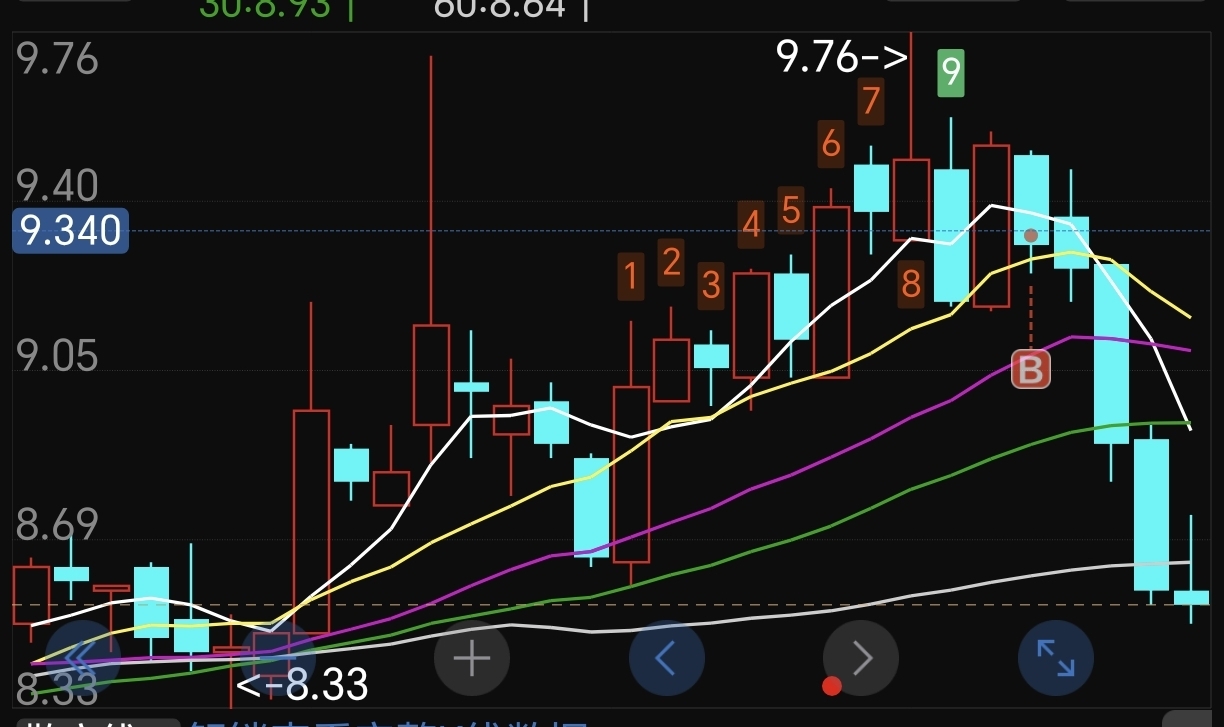The height and width of the screenshot is (727, 1224).
Task: Zoom in with the plus button
Action: (472, 658)
